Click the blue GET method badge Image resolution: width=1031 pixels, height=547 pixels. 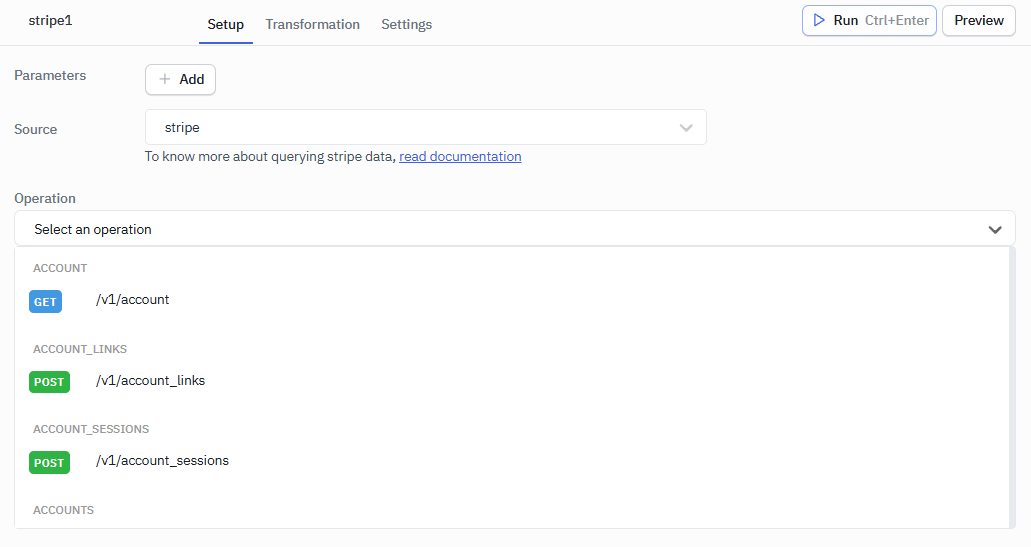(45, 301)
